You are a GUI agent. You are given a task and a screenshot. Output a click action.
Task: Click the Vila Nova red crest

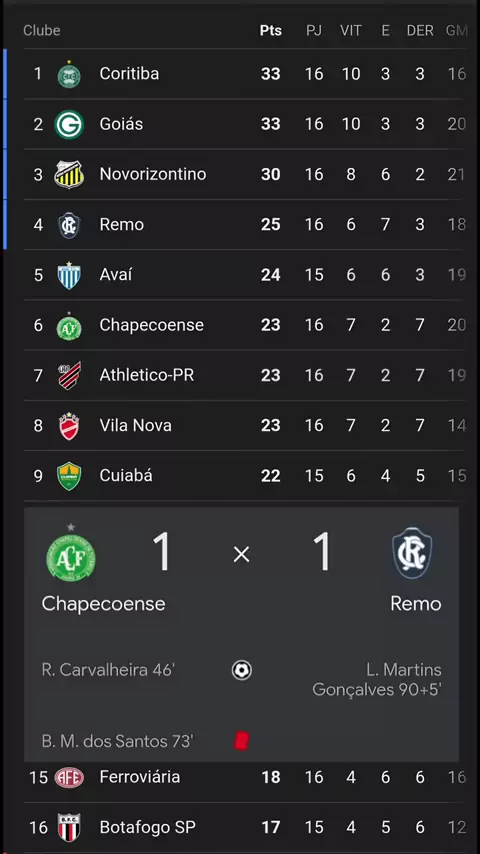point(69,426)
